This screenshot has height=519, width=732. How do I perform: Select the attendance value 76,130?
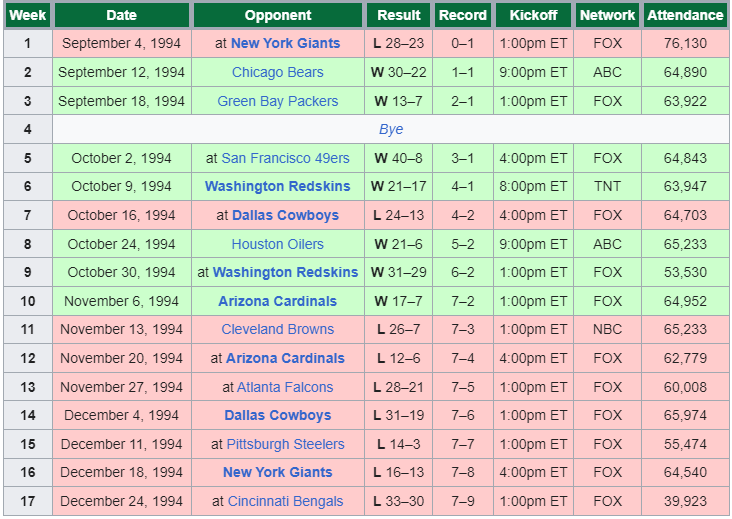[685, 43]
